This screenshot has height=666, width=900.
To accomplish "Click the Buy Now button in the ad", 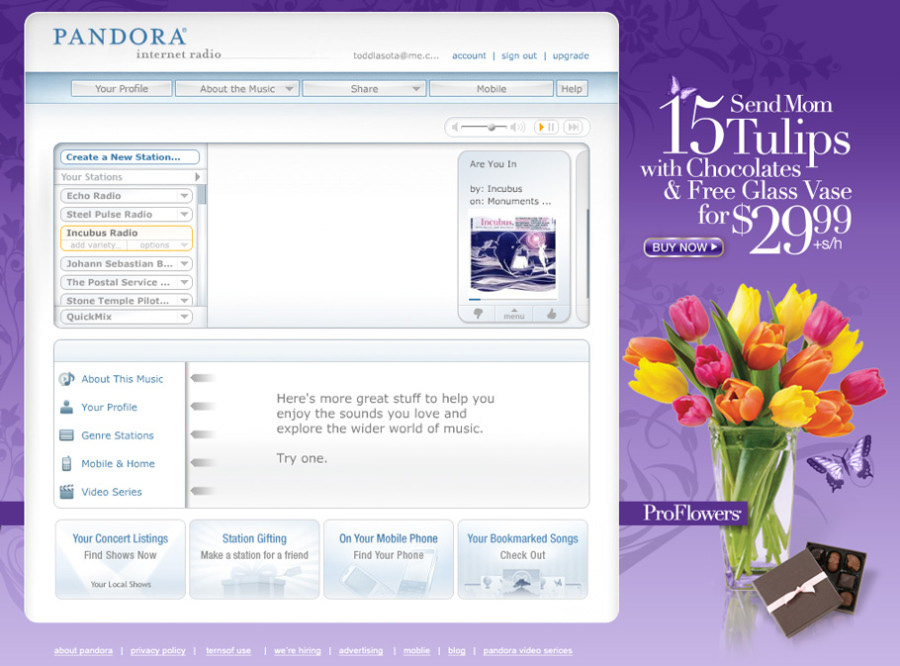I will (x=684, y=247).
